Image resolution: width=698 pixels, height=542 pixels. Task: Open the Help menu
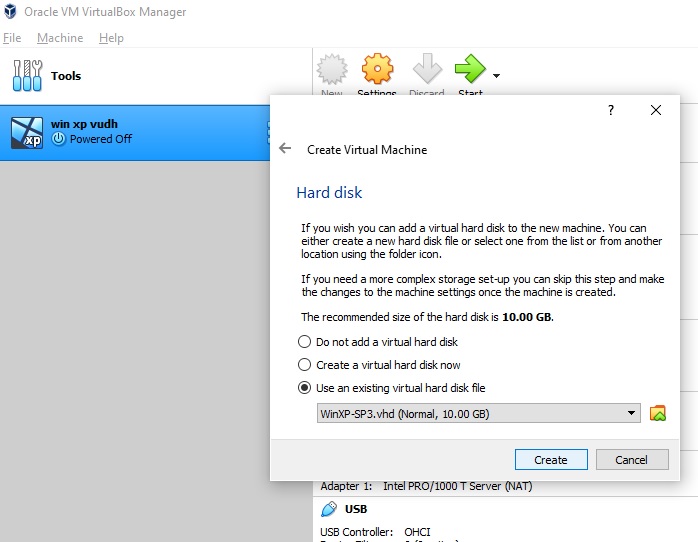[x=111, y=38]
